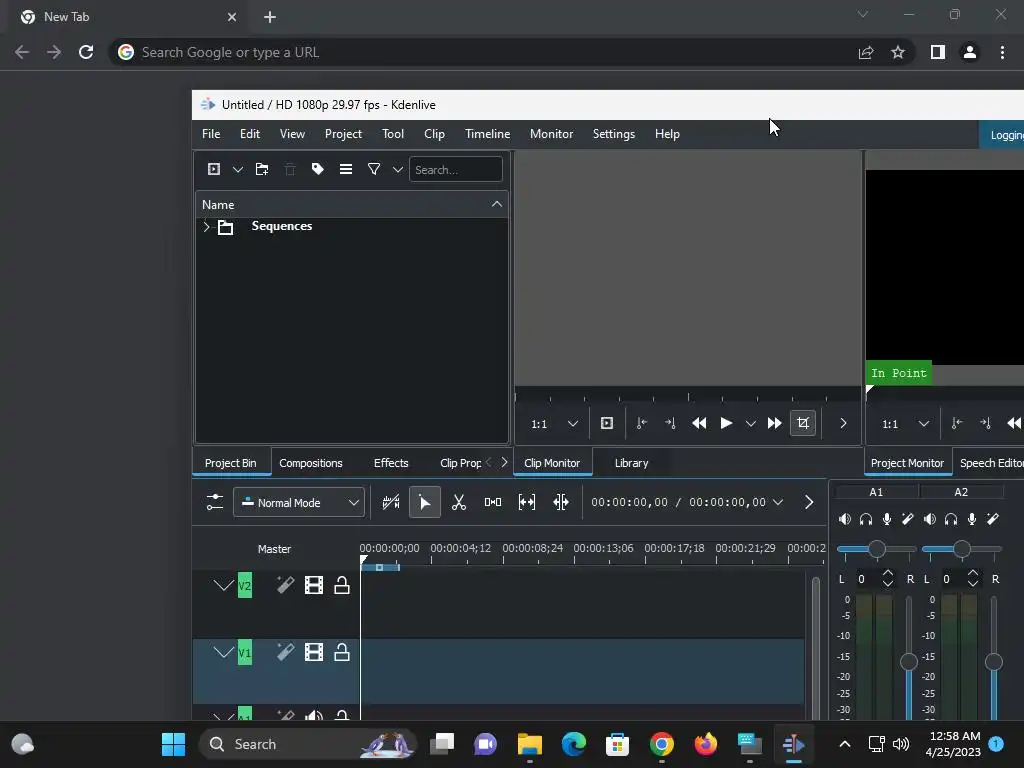Sort the bin by the Name column header
Viewport: 1024px width, 768px height.
click(x=351, y=204)
